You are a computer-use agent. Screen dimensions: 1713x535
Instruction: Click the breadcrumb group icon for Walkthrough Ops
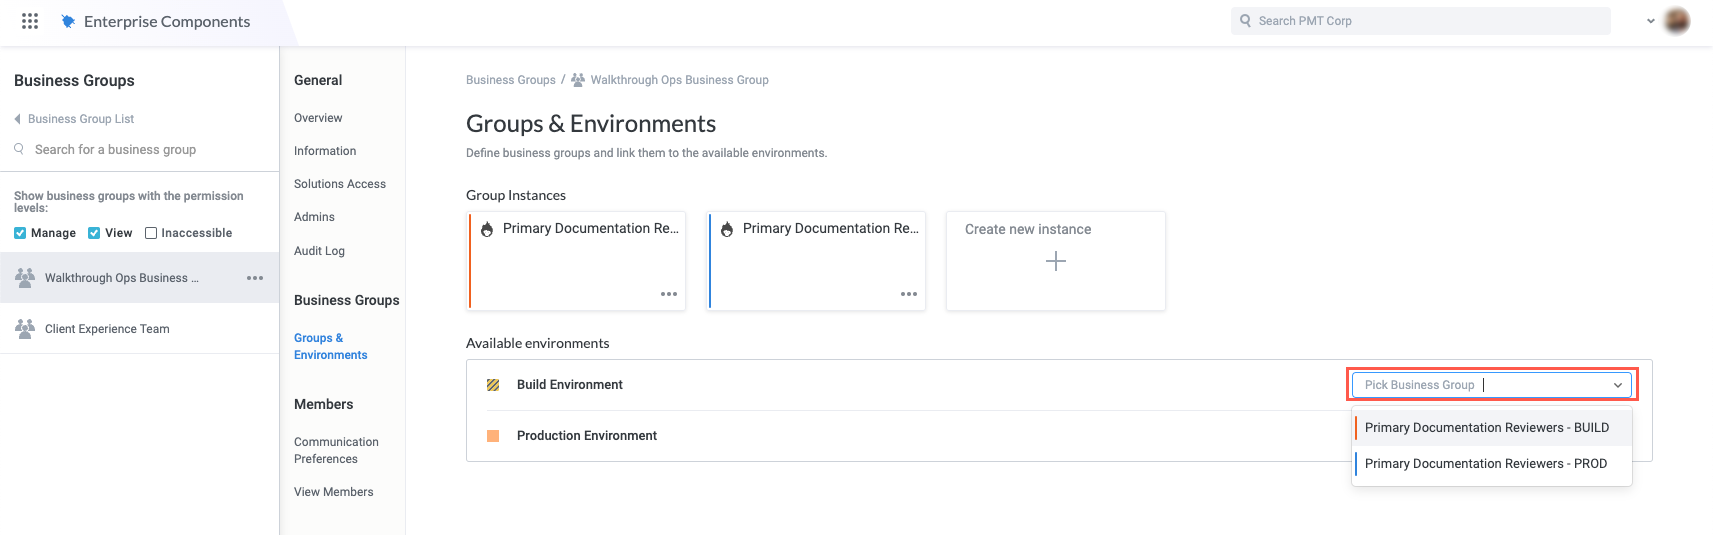tap(578, 80)
